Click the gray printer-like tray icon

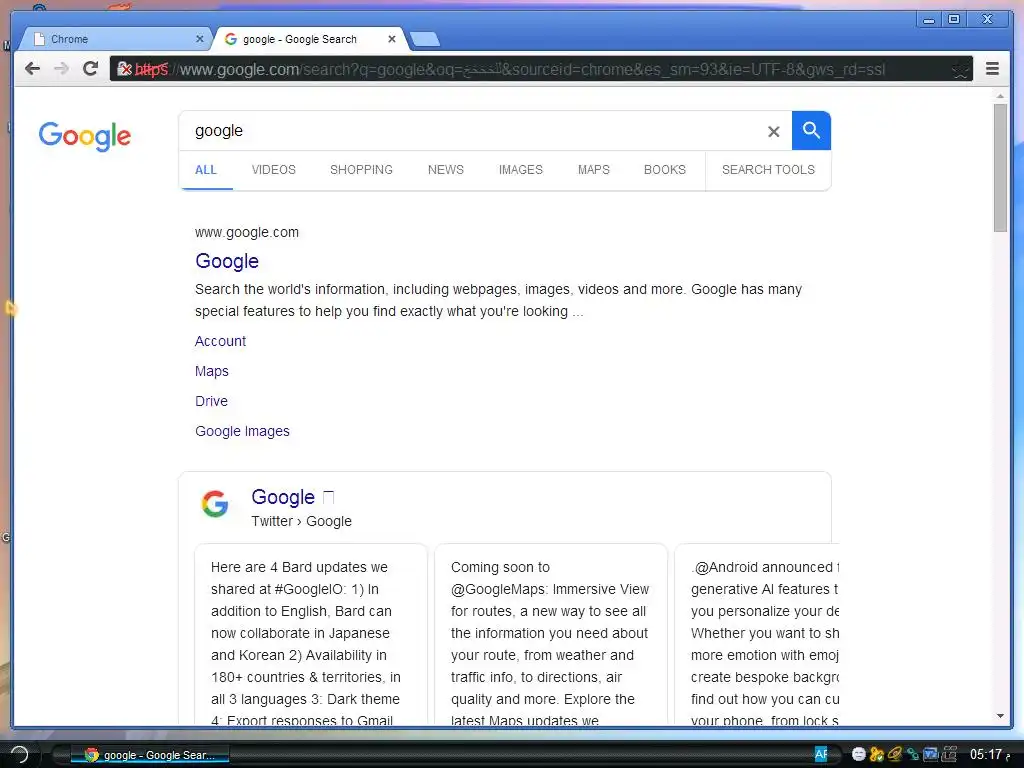click(x=949, y=754)
